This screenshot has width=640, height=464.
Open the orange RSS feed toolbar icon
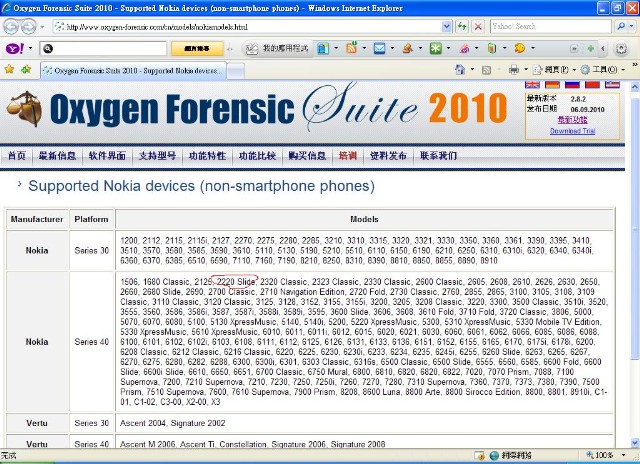pyautogui.click(x=351, y=48)
